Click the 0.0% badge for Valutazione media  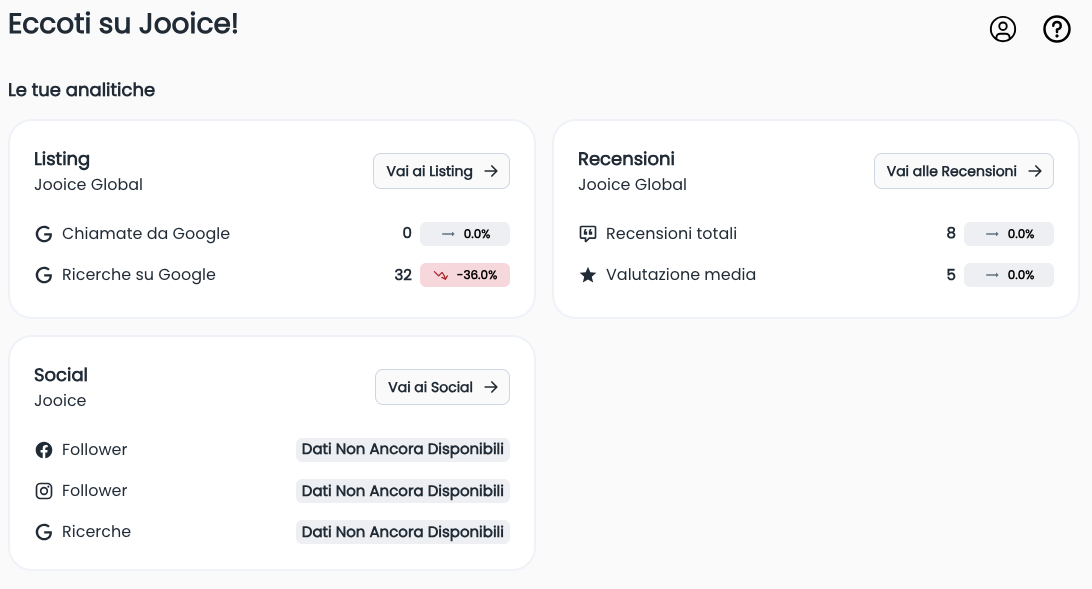pyautogui.click(x=1008, y=275)
